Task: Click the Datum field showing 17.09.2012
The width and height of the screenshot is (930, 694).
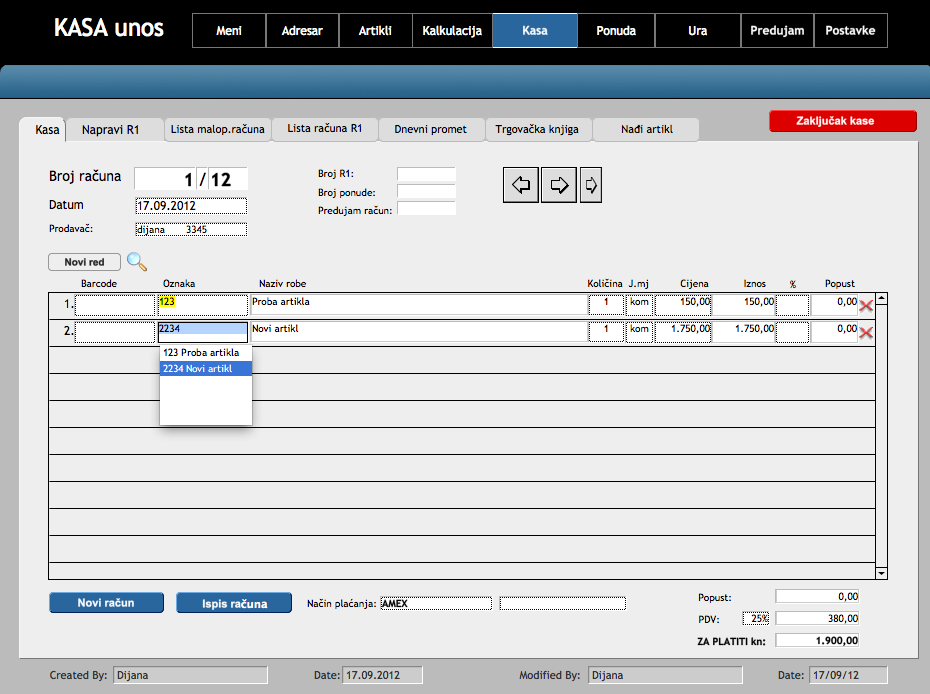Action: (x=191, y=206)
